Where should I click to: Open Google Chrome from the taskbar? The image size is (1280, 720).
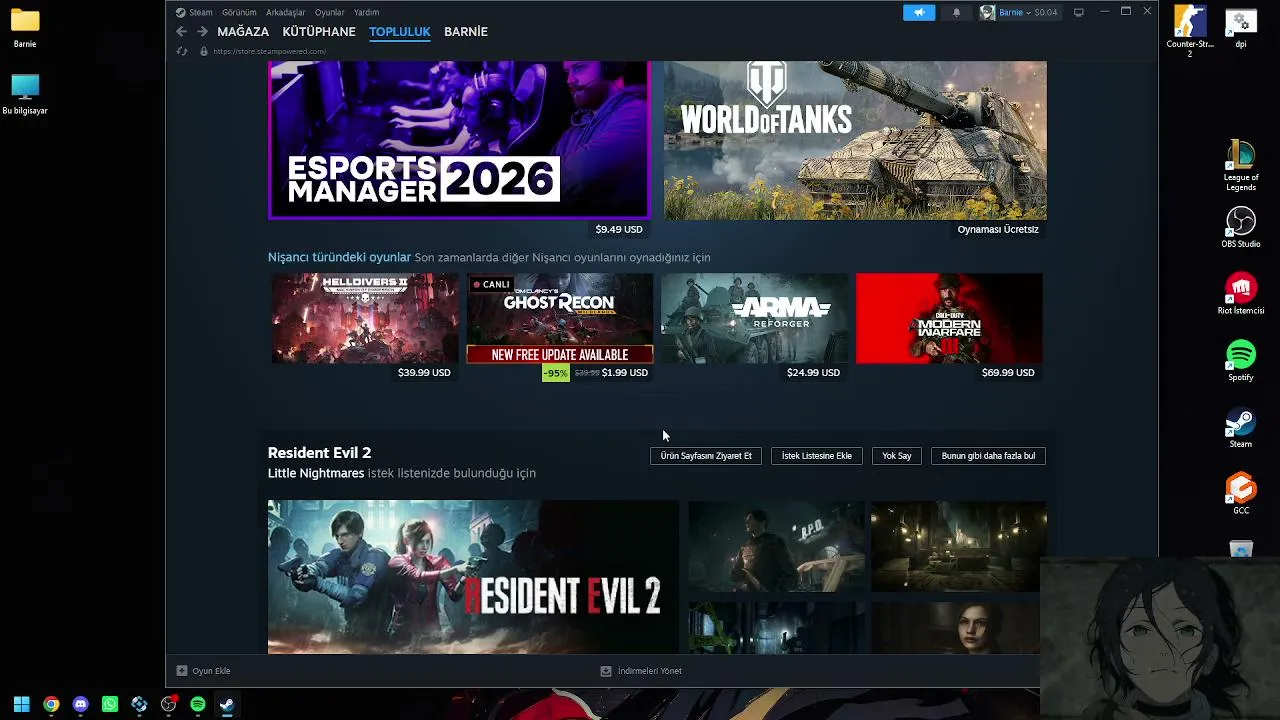(x=51, y=704)
